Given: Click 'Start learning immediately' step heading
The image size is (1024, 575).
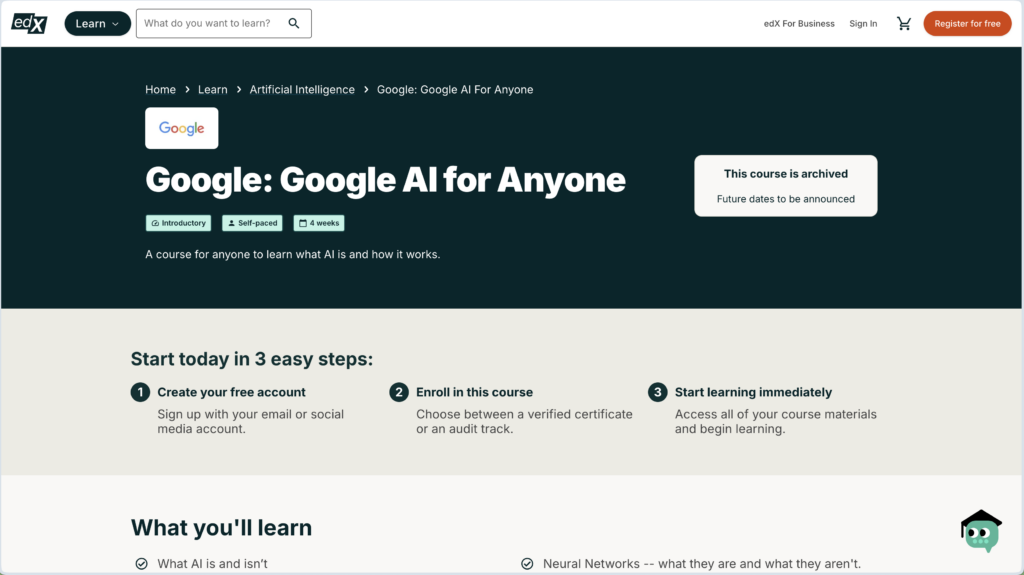Looking at the screenshot, I should tap(753, 392).
